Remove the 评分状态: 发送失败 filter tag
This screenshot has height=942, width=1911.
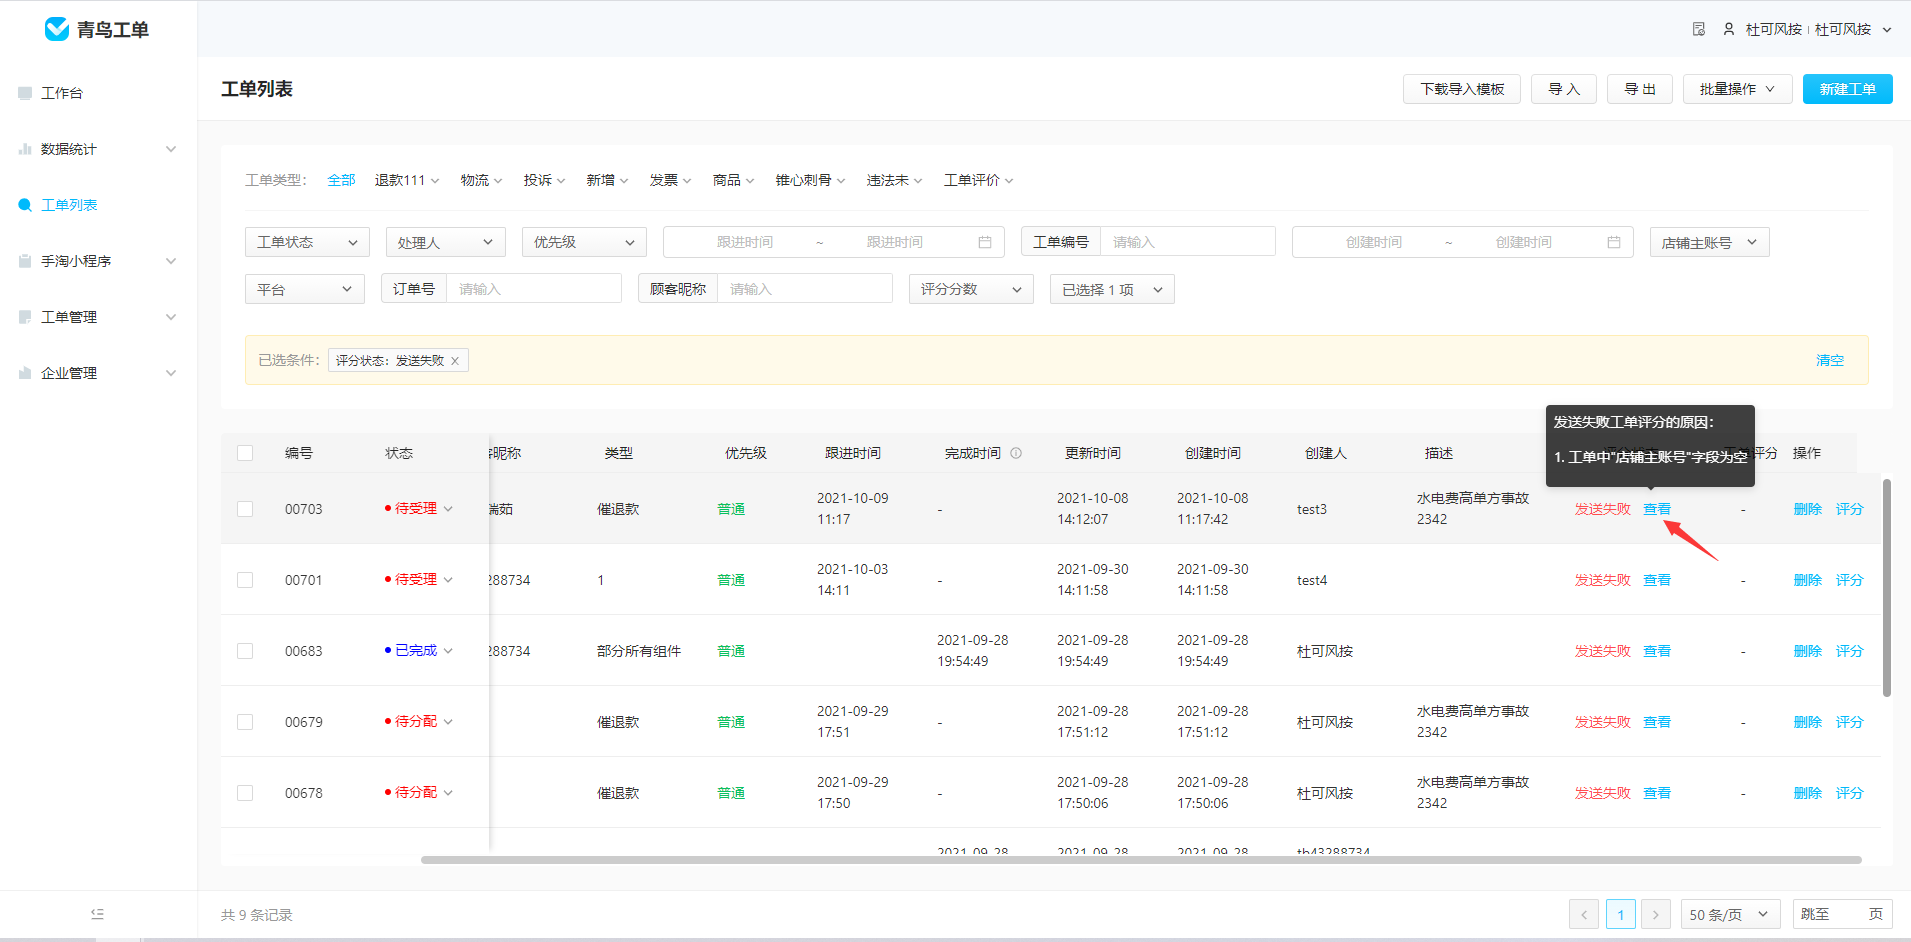tap(455, 361)
